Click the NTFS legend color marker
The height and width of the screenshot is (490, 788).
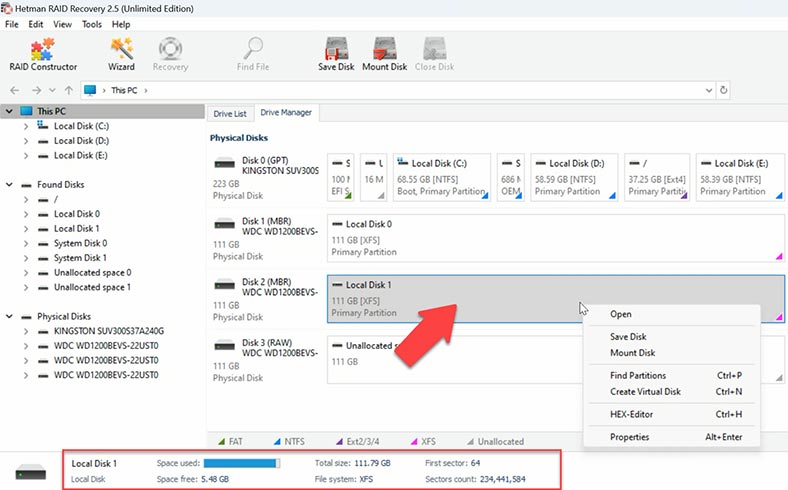277,442
